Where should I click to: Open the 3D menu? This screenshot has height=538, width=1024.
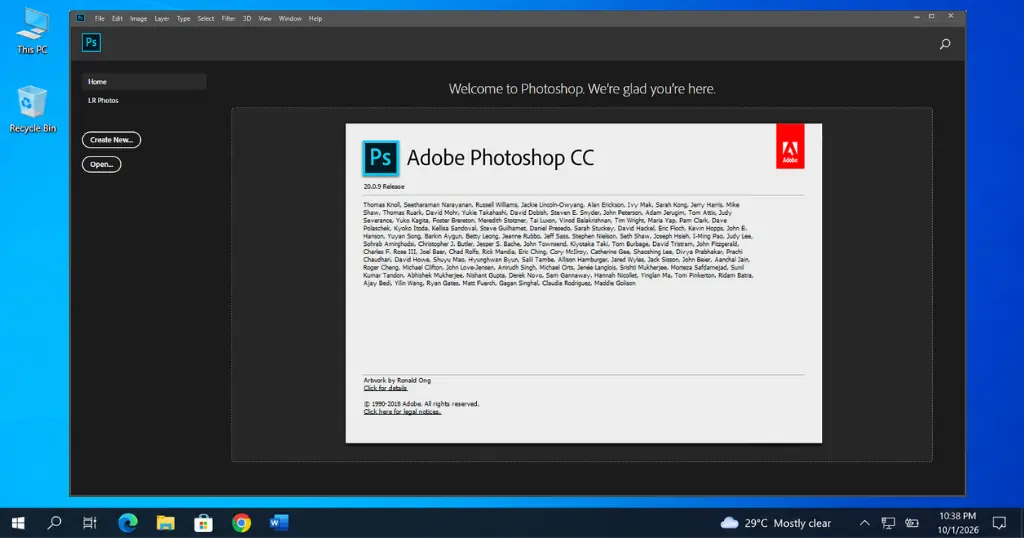[x=247, y=18]
